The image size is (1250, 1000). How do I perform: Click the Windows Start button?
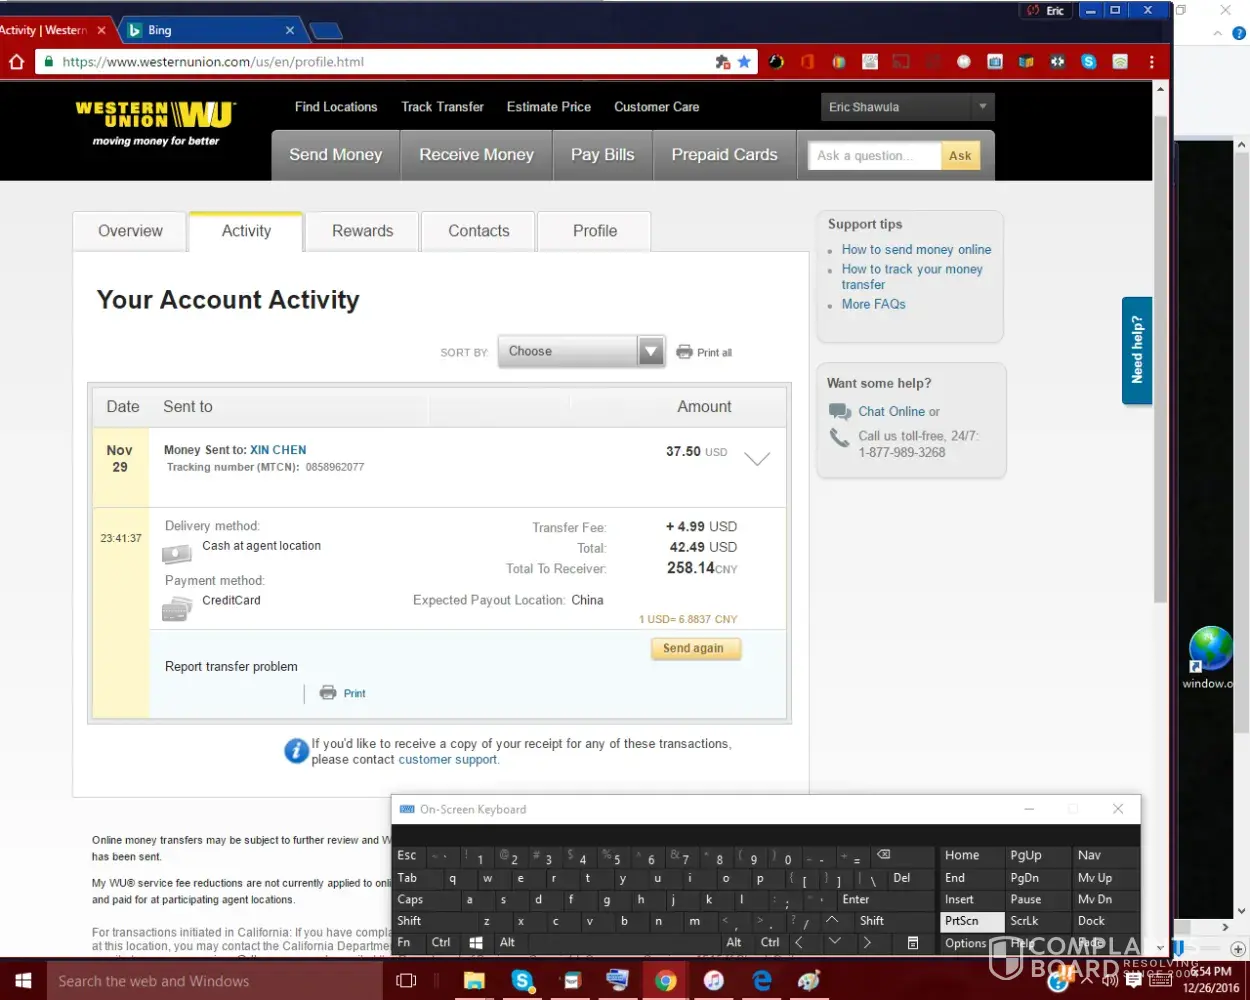(23, 981)
